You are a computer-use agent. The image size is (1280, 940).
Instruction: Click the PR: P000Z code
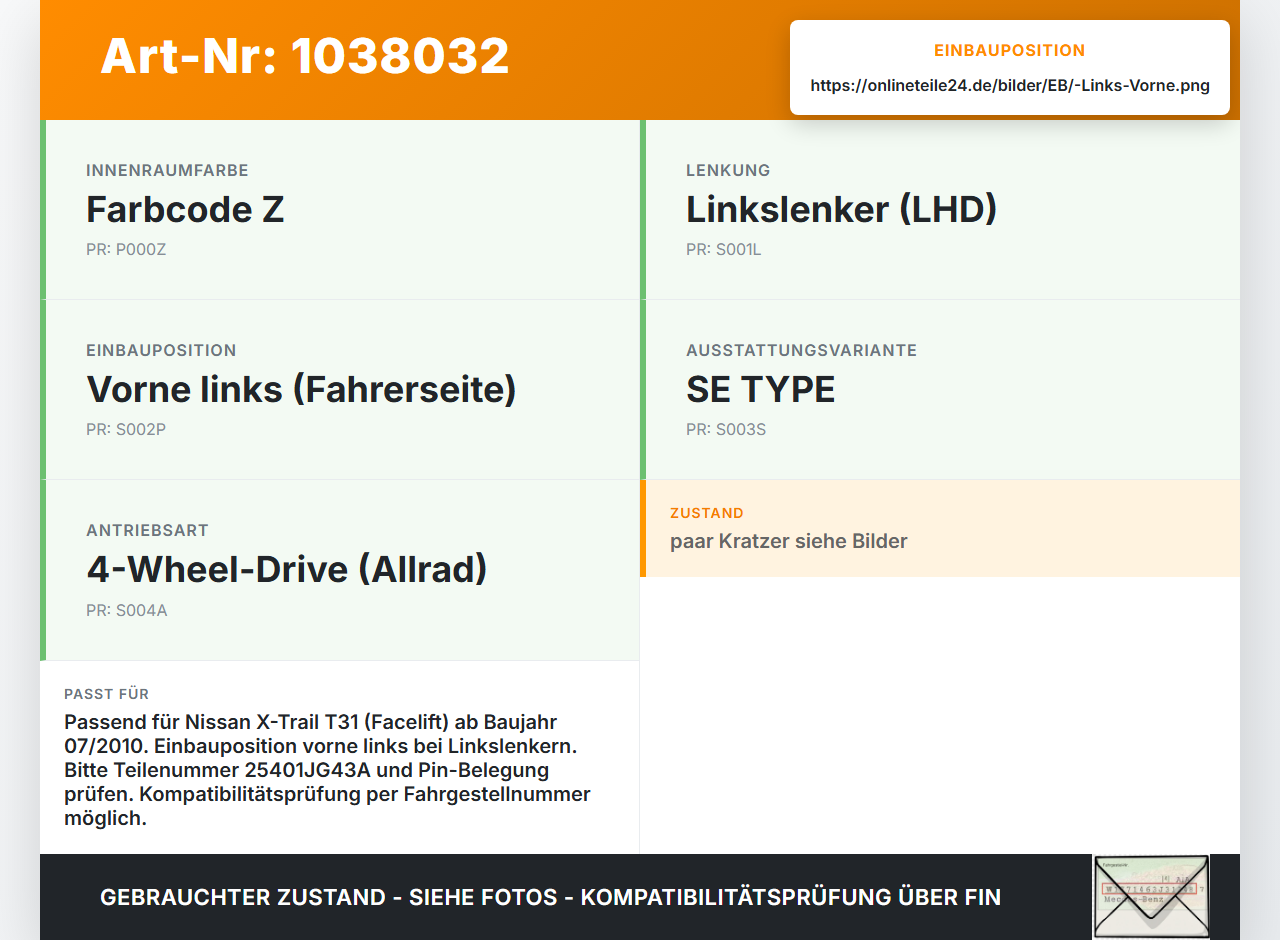point(126,250)
